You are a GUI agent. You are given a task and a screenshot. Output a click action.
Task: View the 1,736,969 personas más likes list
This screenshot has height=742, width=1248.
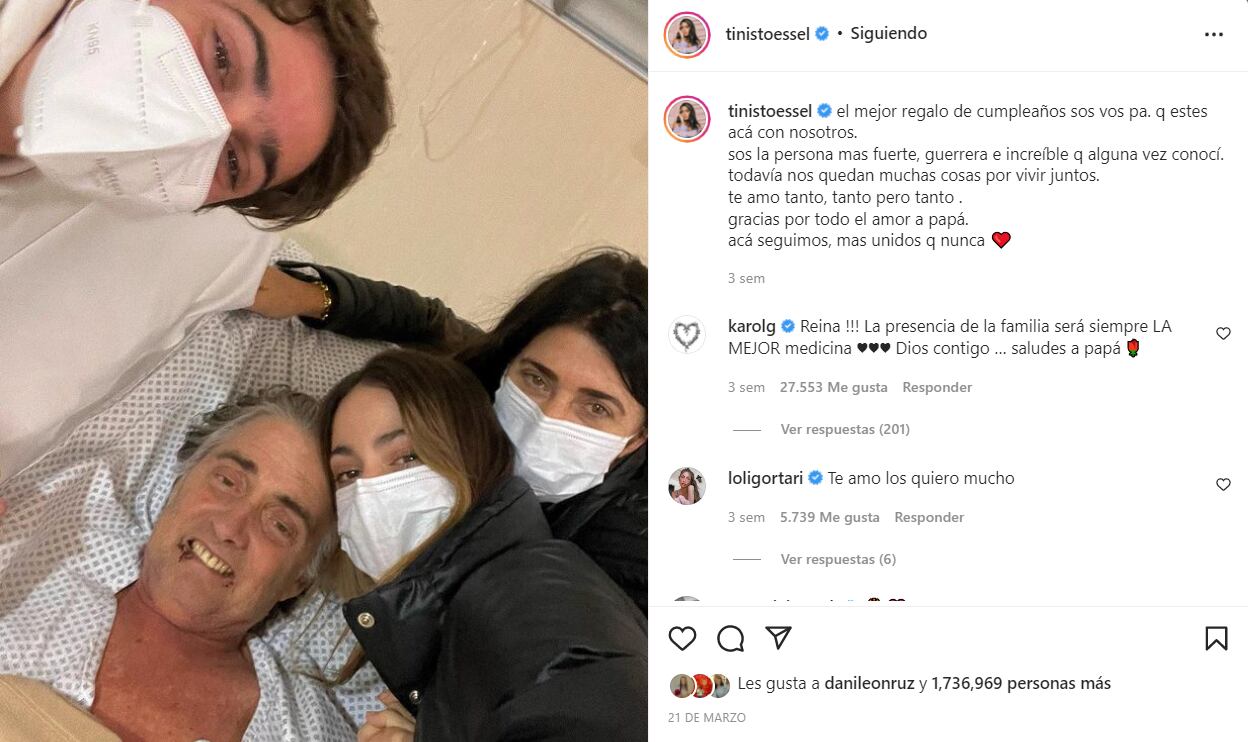pyautogui.click(x=1021, y=684)
